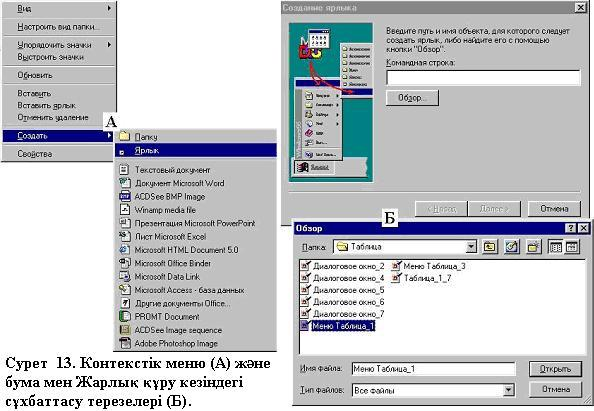Click Microsoft Data Link icon

125,277
